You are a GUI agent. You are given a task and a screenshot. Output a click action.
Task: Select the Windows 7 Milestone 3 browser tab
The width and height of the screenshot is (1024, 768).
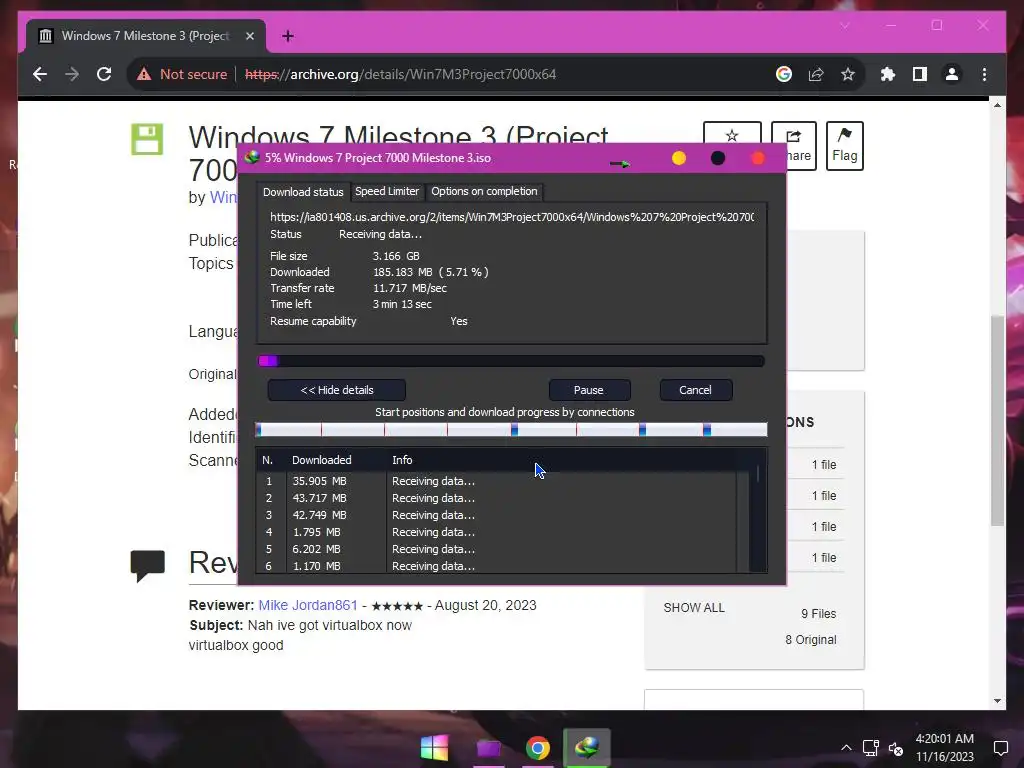[146, 36]
